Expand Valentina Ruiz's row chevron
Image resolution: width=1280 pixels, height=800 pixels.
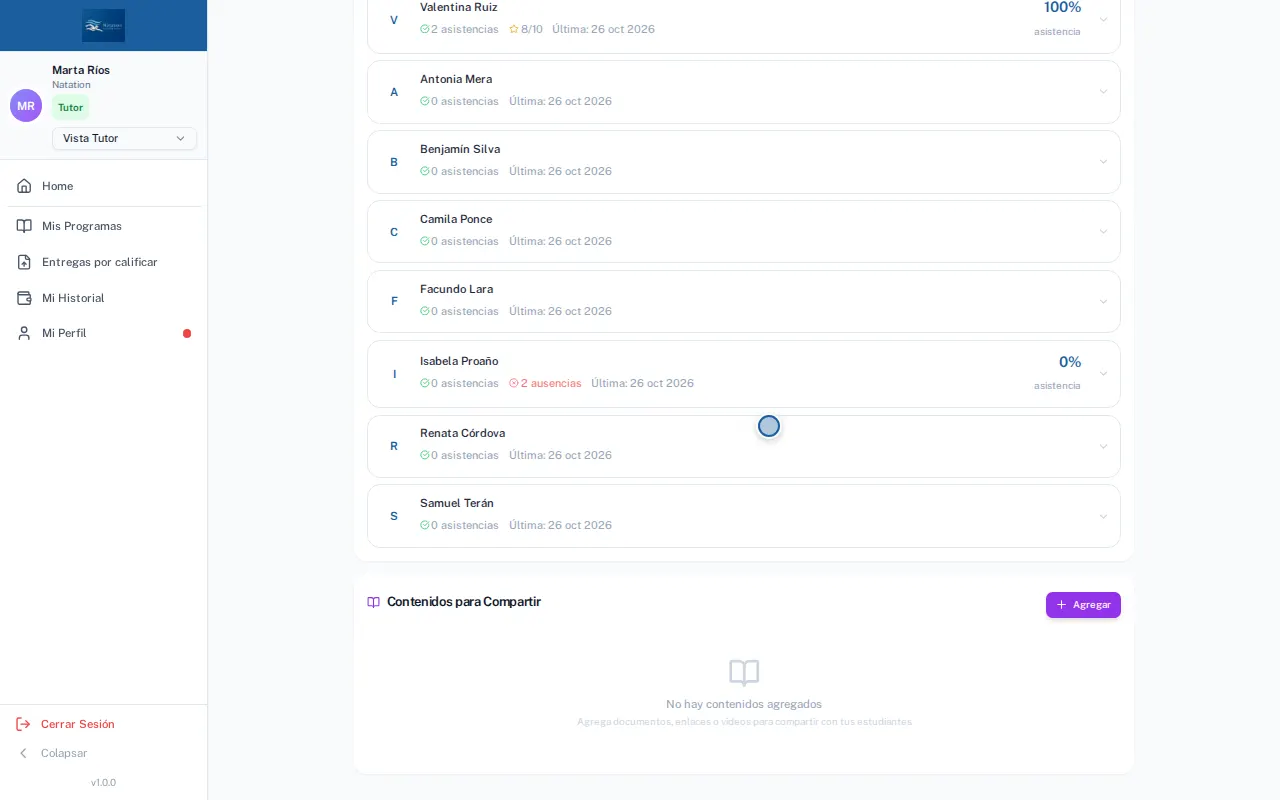tap(1104, 19)
